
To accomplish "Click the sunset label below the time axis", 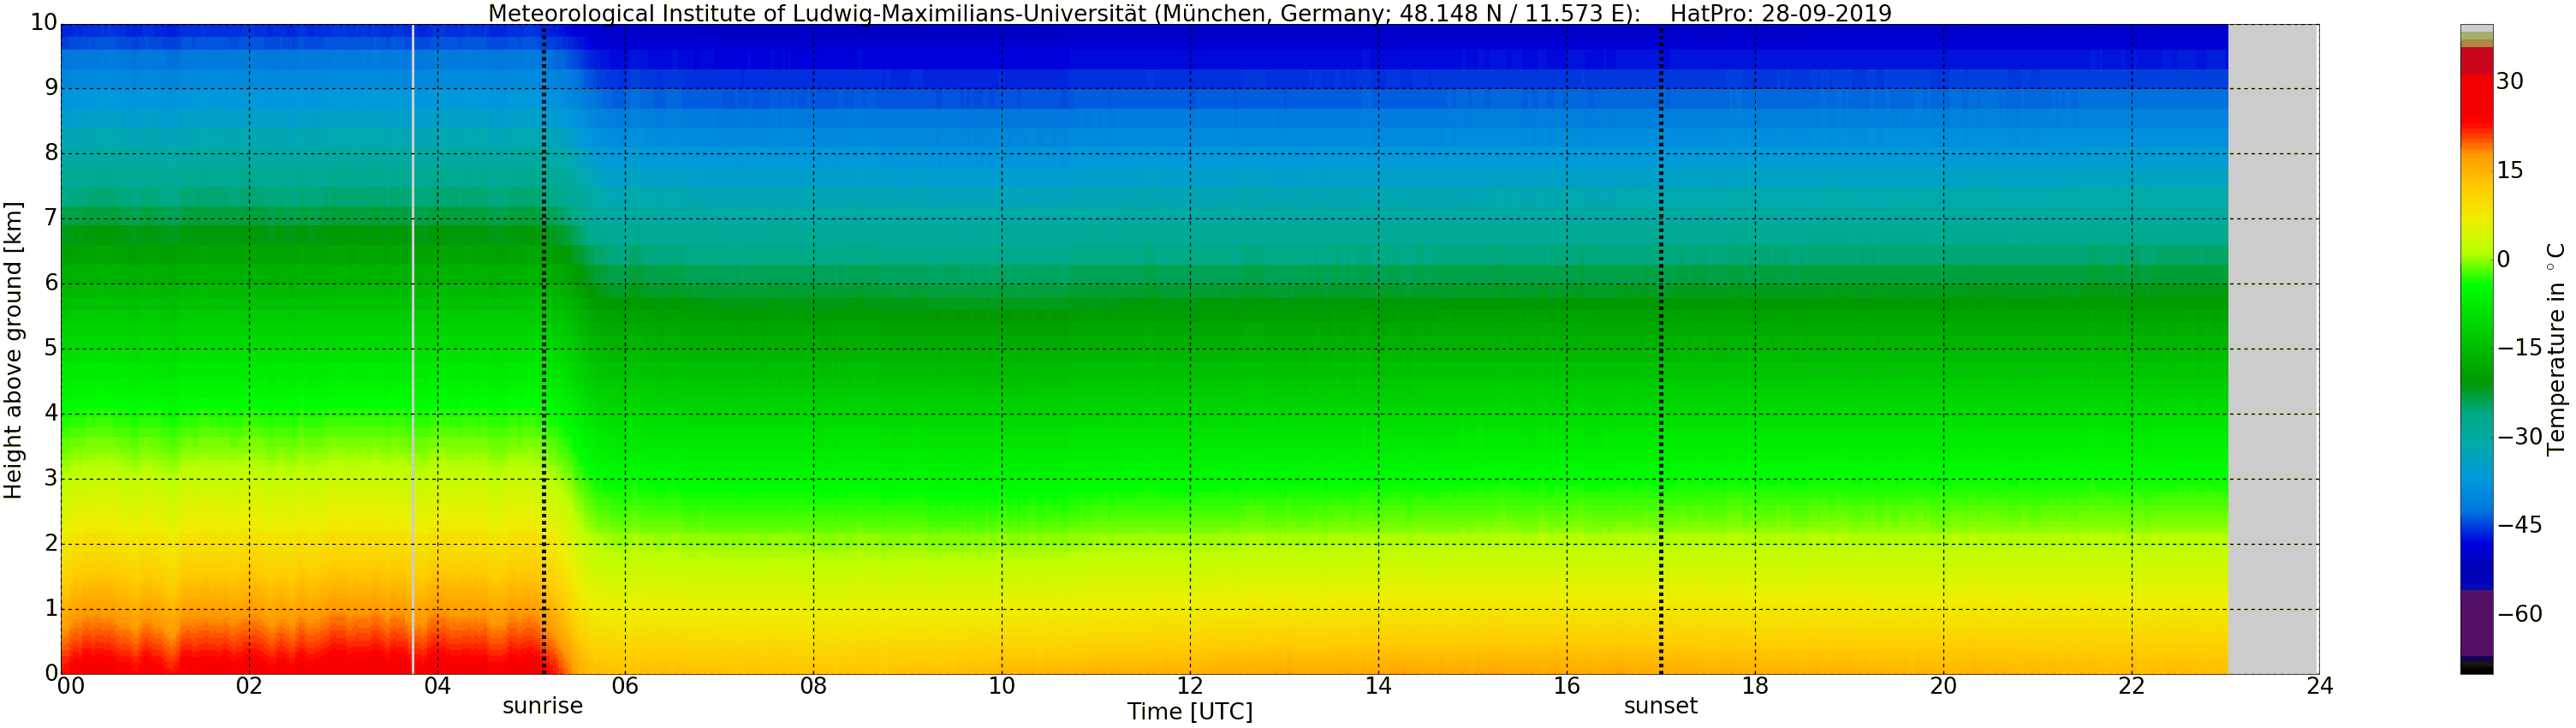I will [1660, 706].
